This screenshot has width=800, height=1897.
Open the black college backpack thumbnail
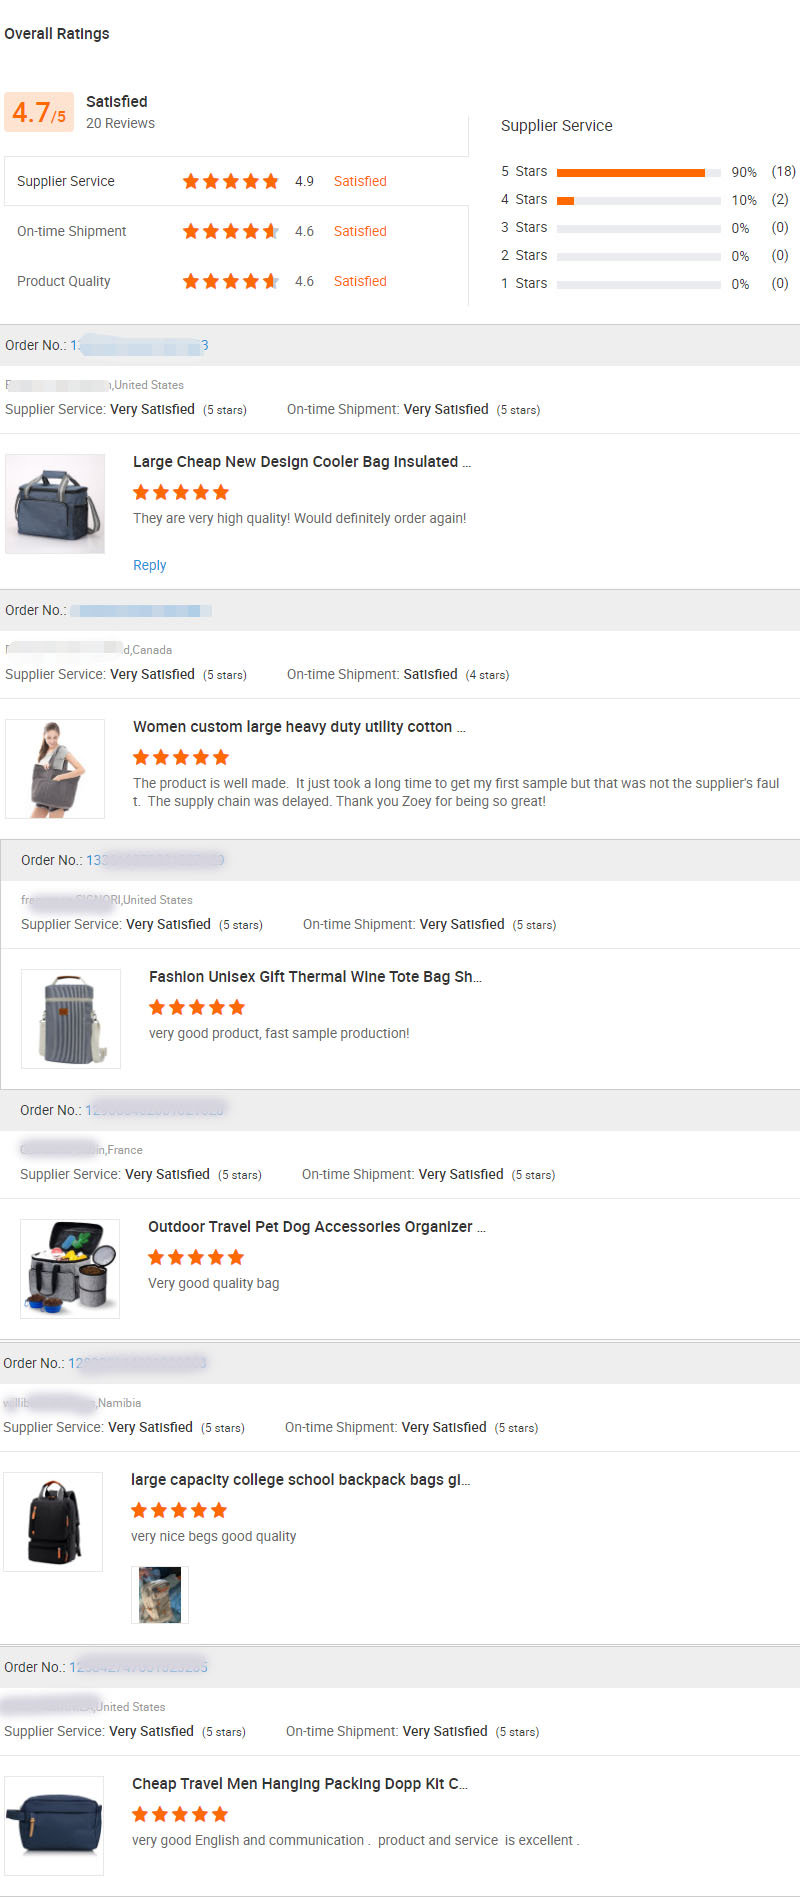53,1522
